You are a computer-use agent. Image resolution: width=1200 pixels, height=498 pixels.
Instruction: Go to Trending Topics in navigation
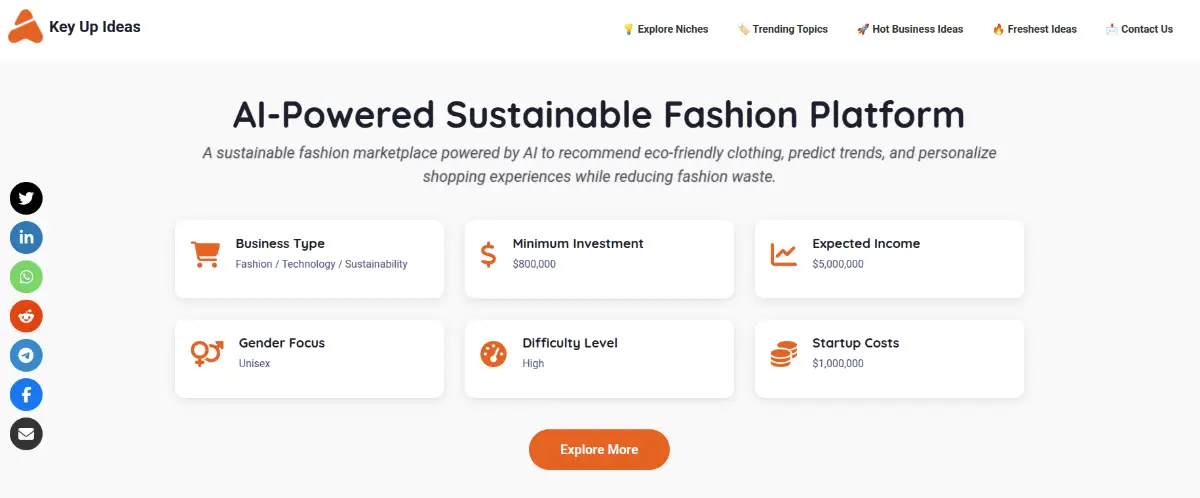[x=782, y=29]
